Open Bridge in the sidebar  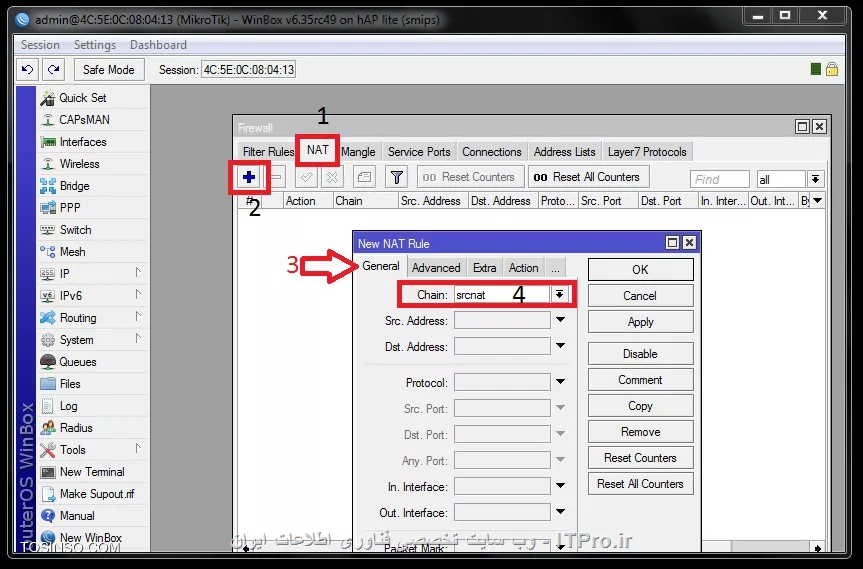[74, 186]
